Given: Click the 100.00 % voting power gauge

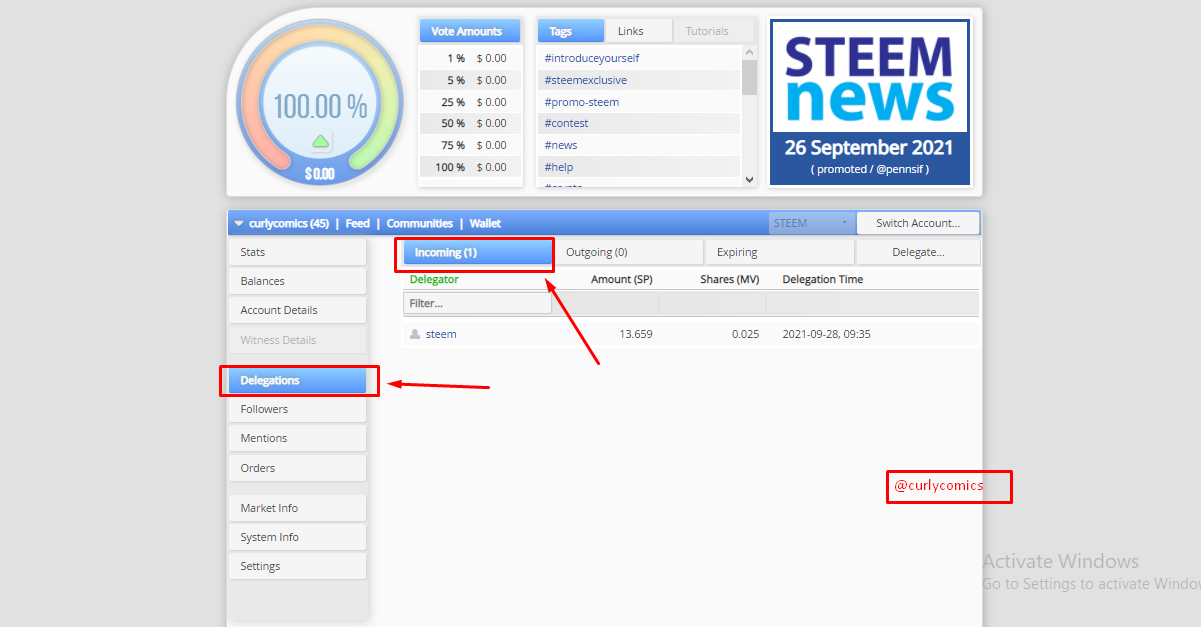Looking at the screenshot, I should coord(320,105).
